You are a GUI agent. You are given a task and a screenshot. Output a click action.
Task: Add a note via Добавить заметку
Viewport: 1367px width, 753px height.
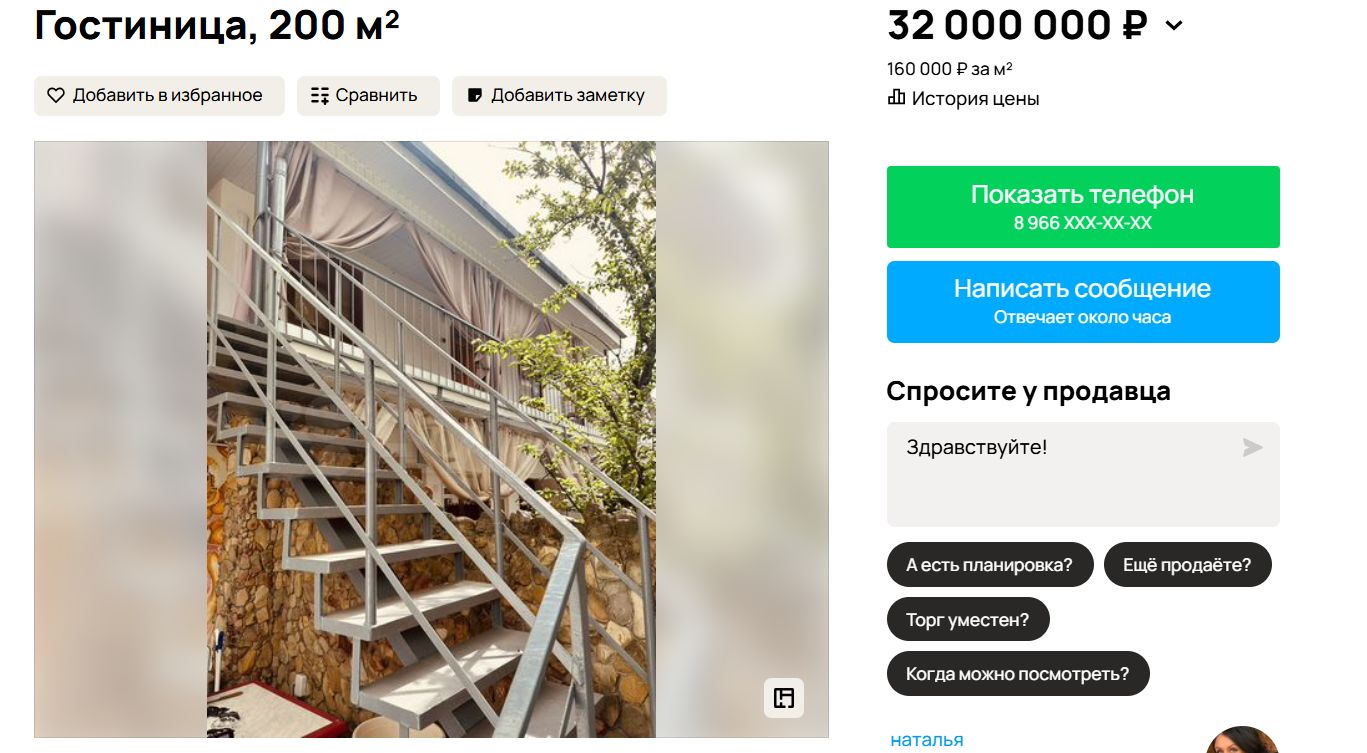tap(559, 96)
